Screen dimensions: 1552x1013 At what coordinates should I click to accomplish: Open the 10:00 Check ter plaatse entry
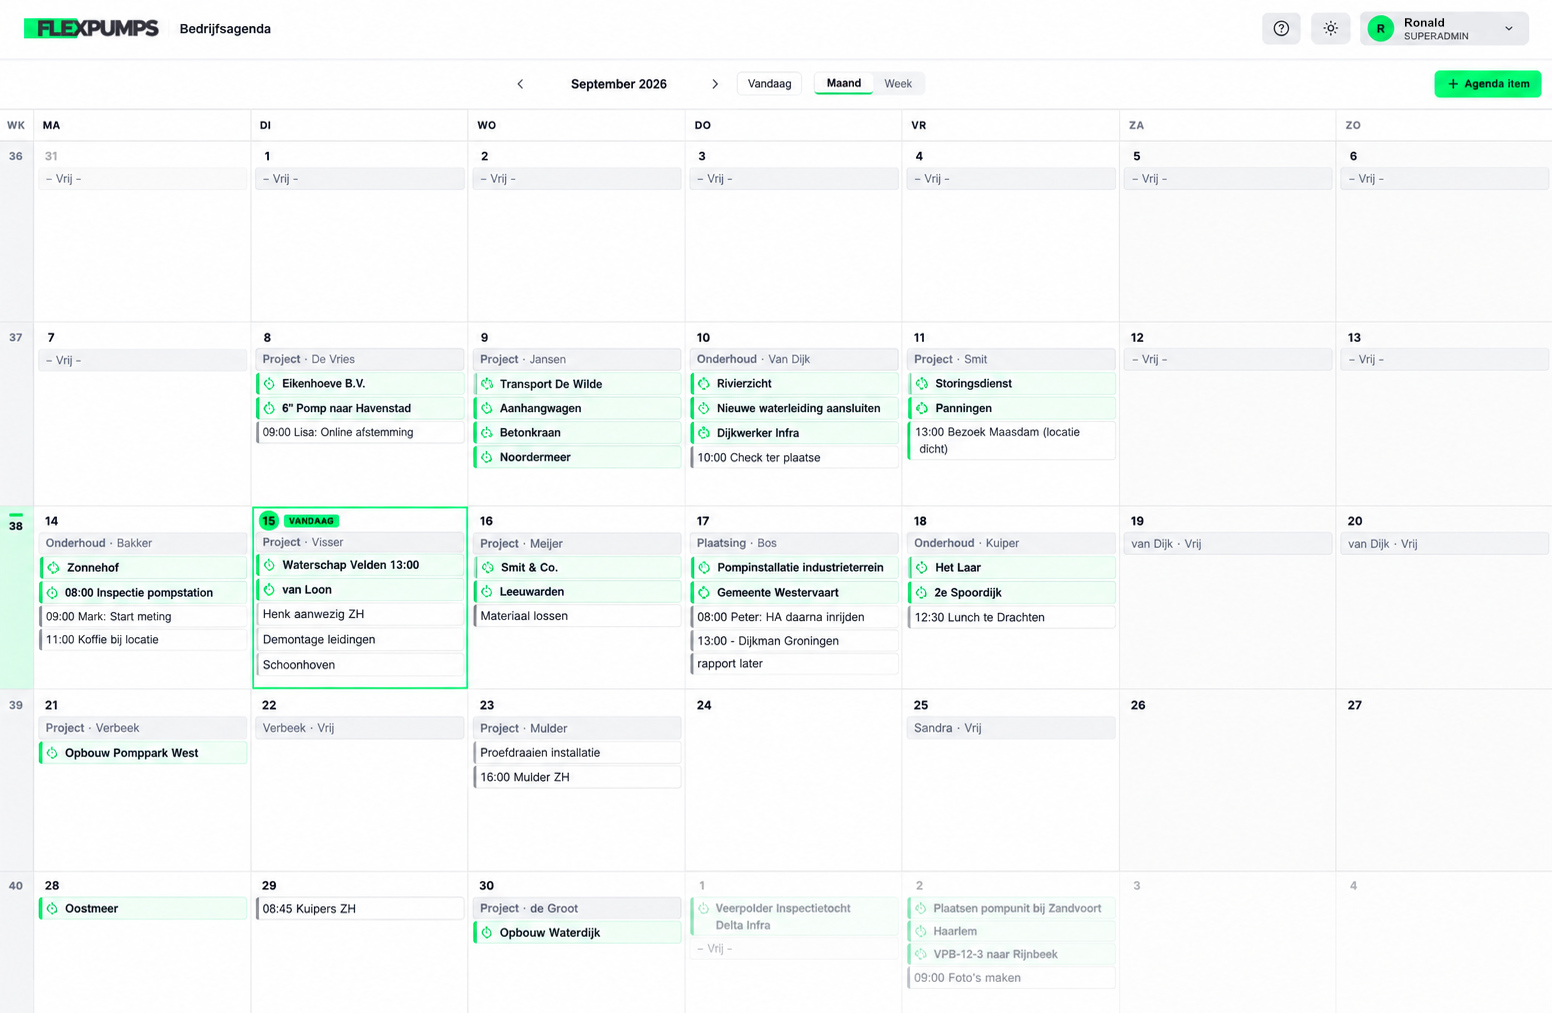(794, 458)
